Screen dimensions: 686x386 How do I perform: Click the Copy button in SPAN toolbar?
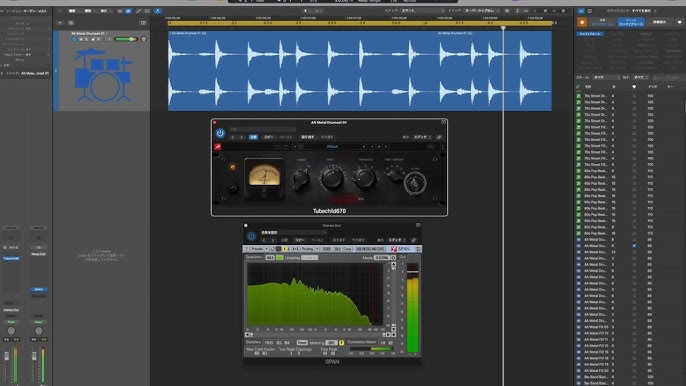347,249
